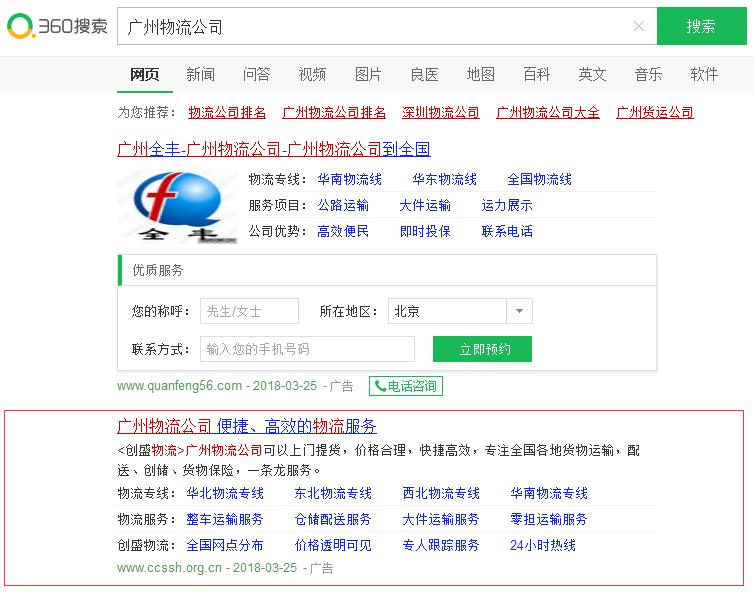The width and height of the screenshot is (754, 592).
Task: Open the 整车运输服务 link
Action: 225,519
